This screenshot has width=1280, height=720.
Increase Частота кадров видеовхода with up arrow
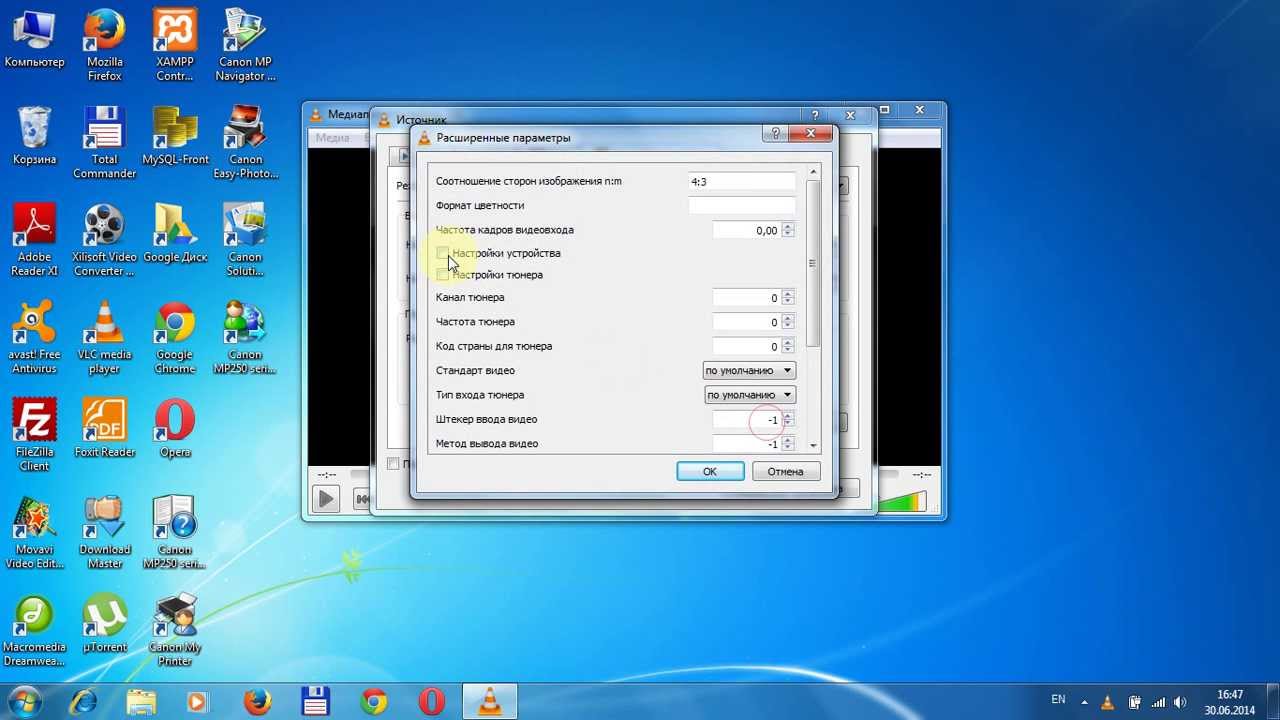pyautogui.click(x=788, y=227)
